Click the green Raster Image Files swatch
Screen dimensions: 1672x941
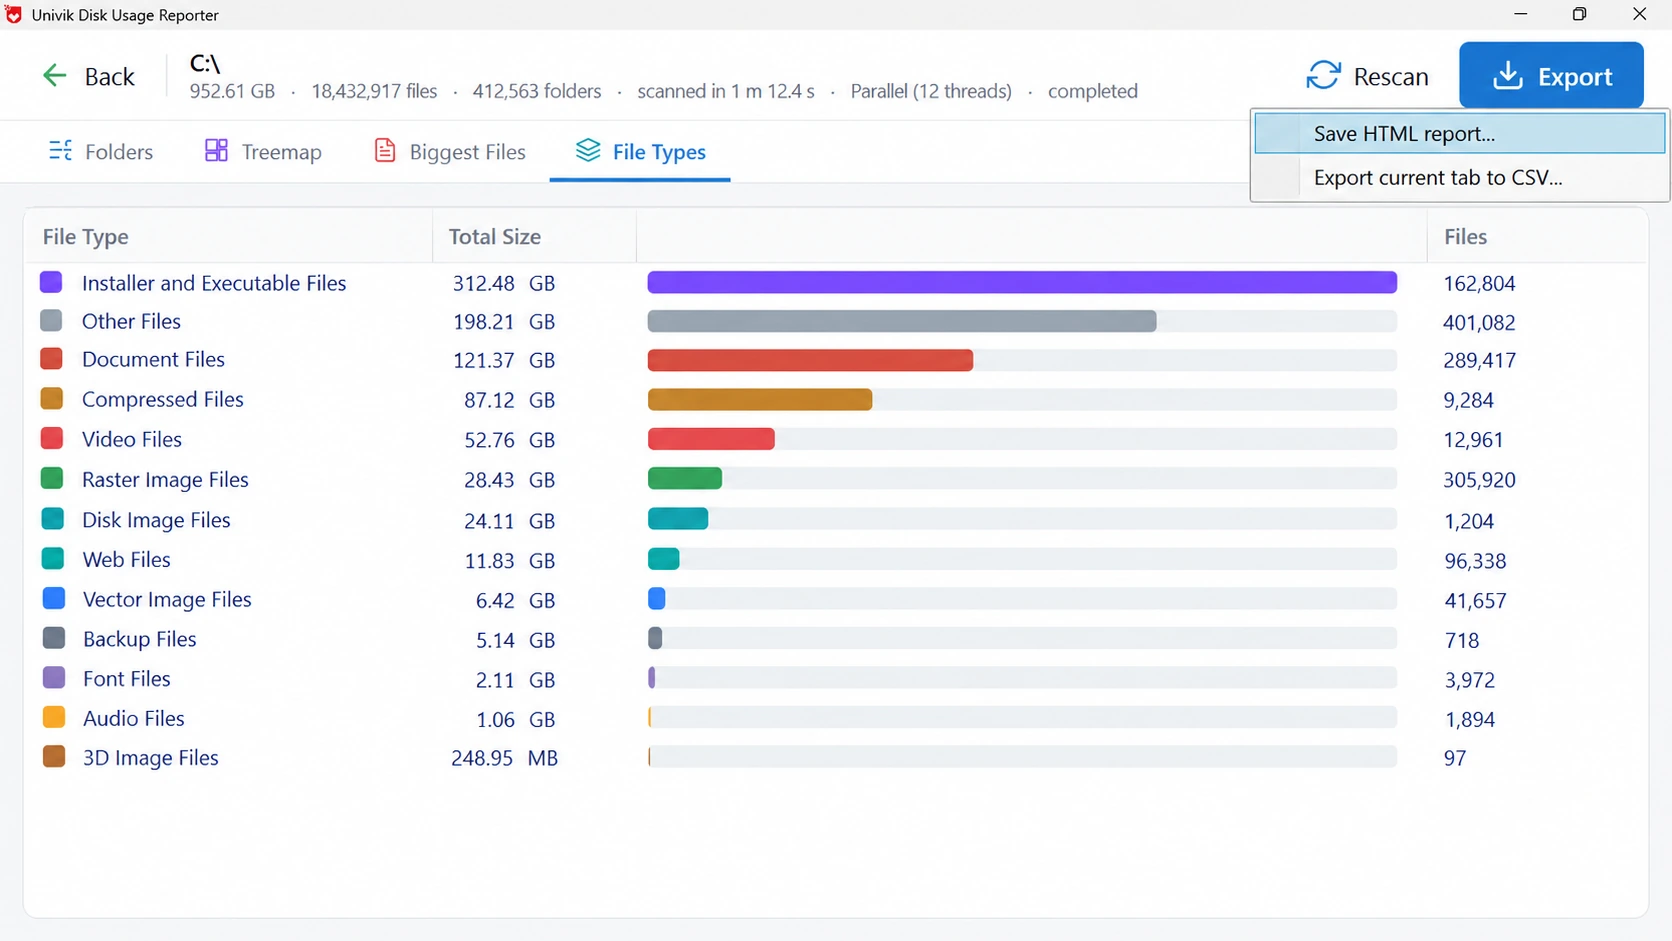(x=51, y=478)
